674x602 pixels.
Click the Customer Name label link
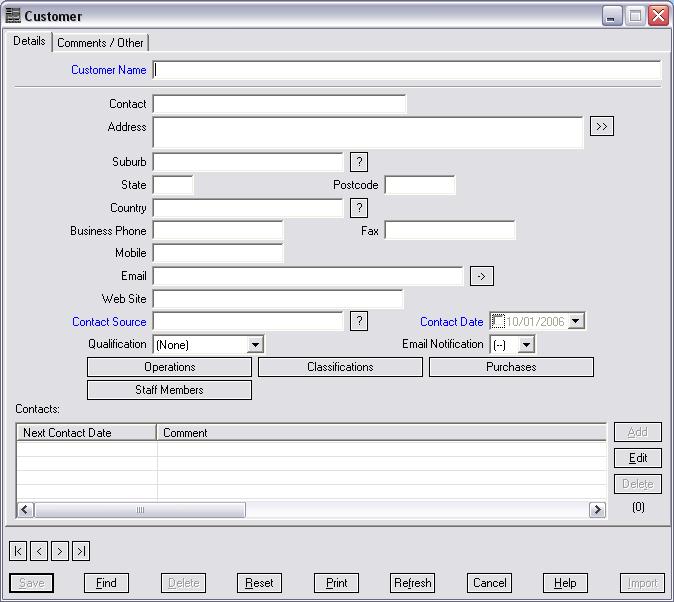(109, 70)
